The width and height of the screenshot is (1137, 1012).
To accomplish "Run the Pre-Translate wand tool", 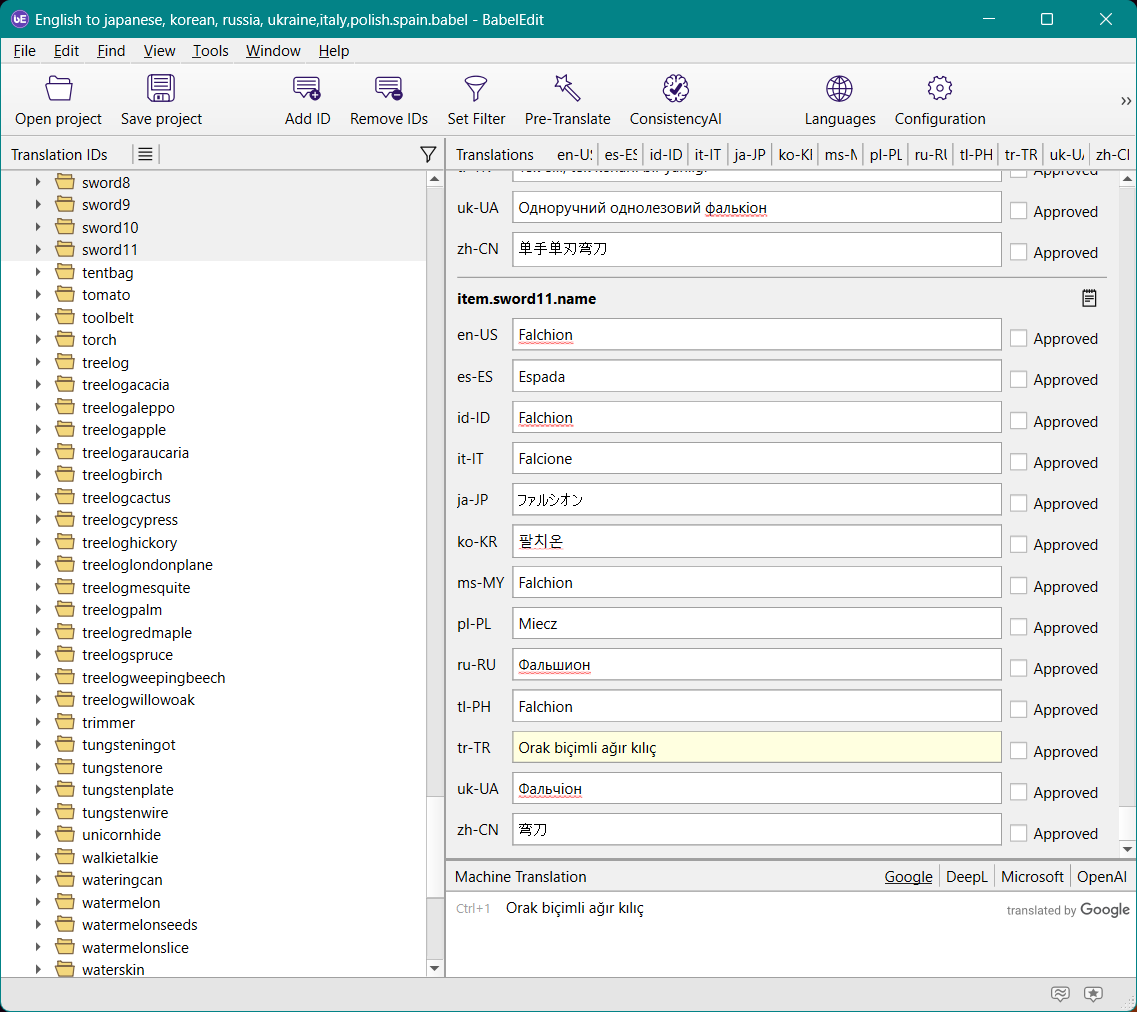I will [567, 89].
